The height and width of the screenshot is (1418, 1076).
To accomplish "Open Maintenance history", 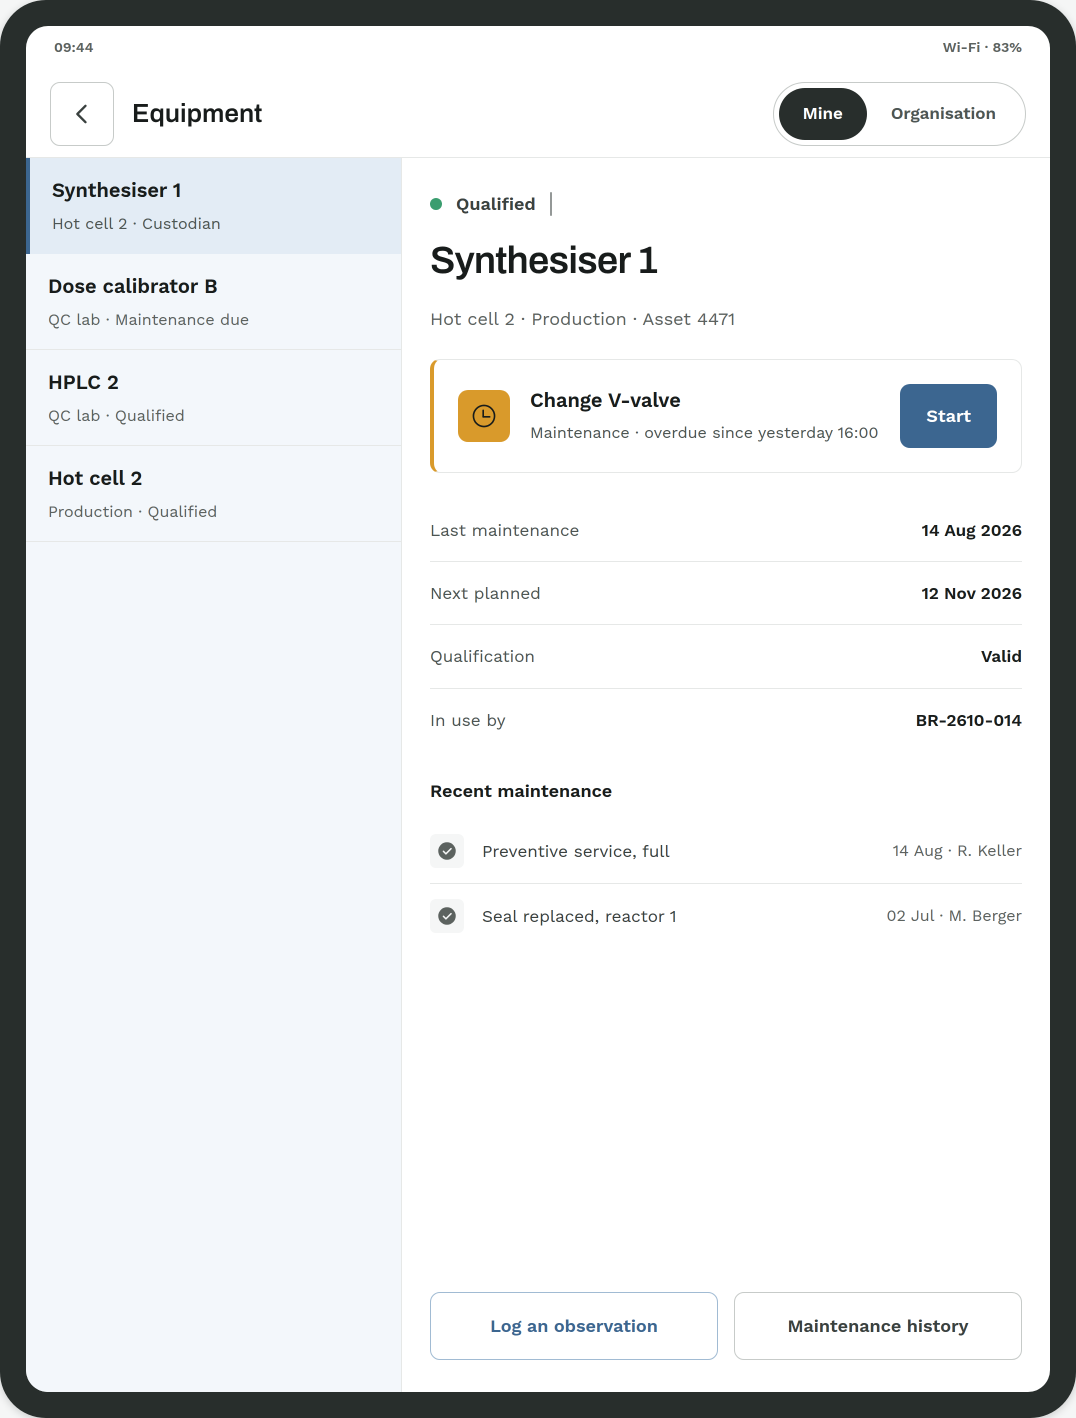I will (x=878, y=1326).
